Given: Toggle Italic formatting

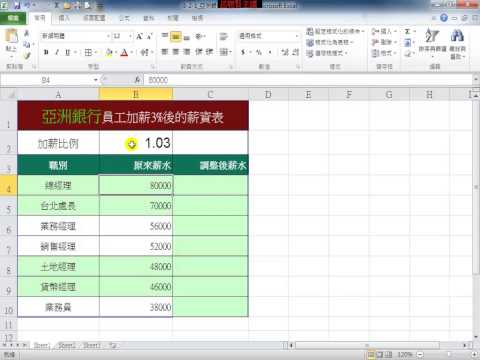Looking at the screenshot, I should pos(57,52).
